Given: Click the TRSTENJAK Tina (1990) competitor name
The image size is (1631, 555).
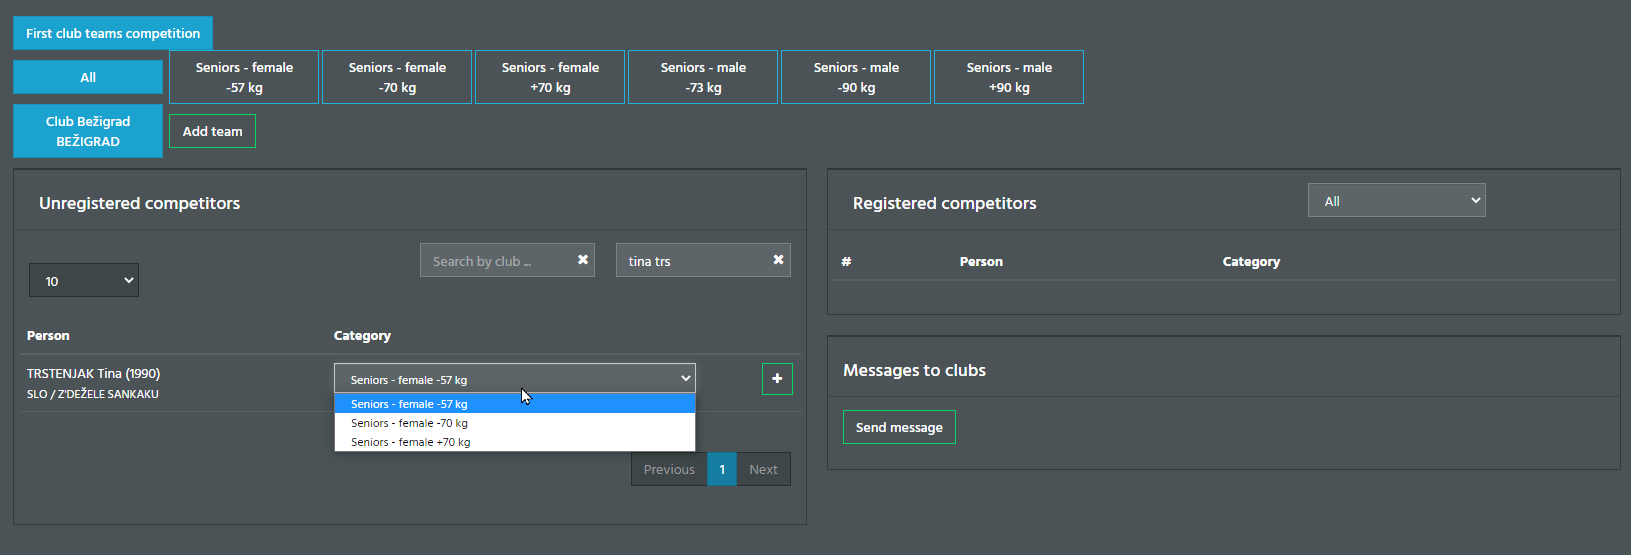Looking at the screenshot, I should [93, 373].
